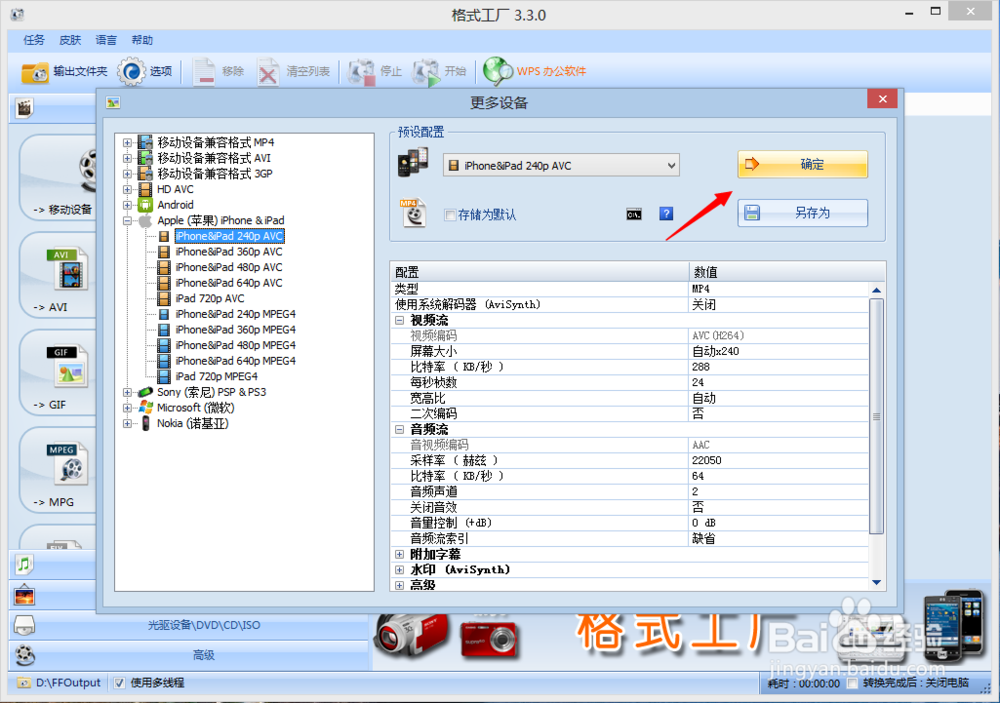Click the video 比特率 value 288
Viewport: 1000px width, 703px height.
(x=701, y=367)
